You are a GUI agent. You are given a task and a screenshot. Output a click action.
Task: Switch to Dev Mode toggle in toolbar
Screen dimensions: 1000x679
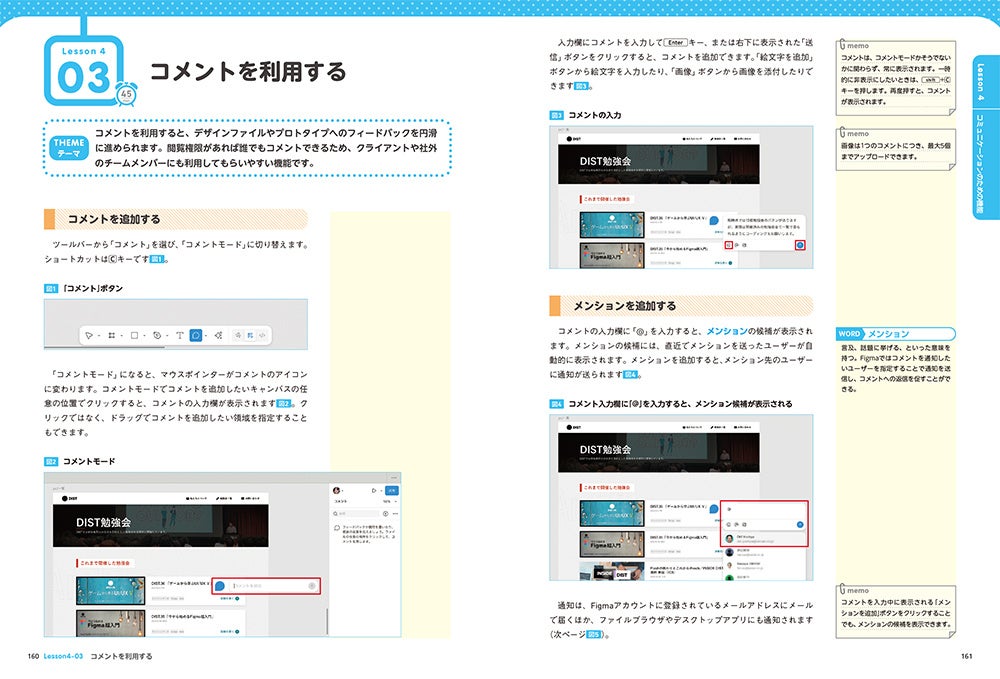click(x=262, y=335)
